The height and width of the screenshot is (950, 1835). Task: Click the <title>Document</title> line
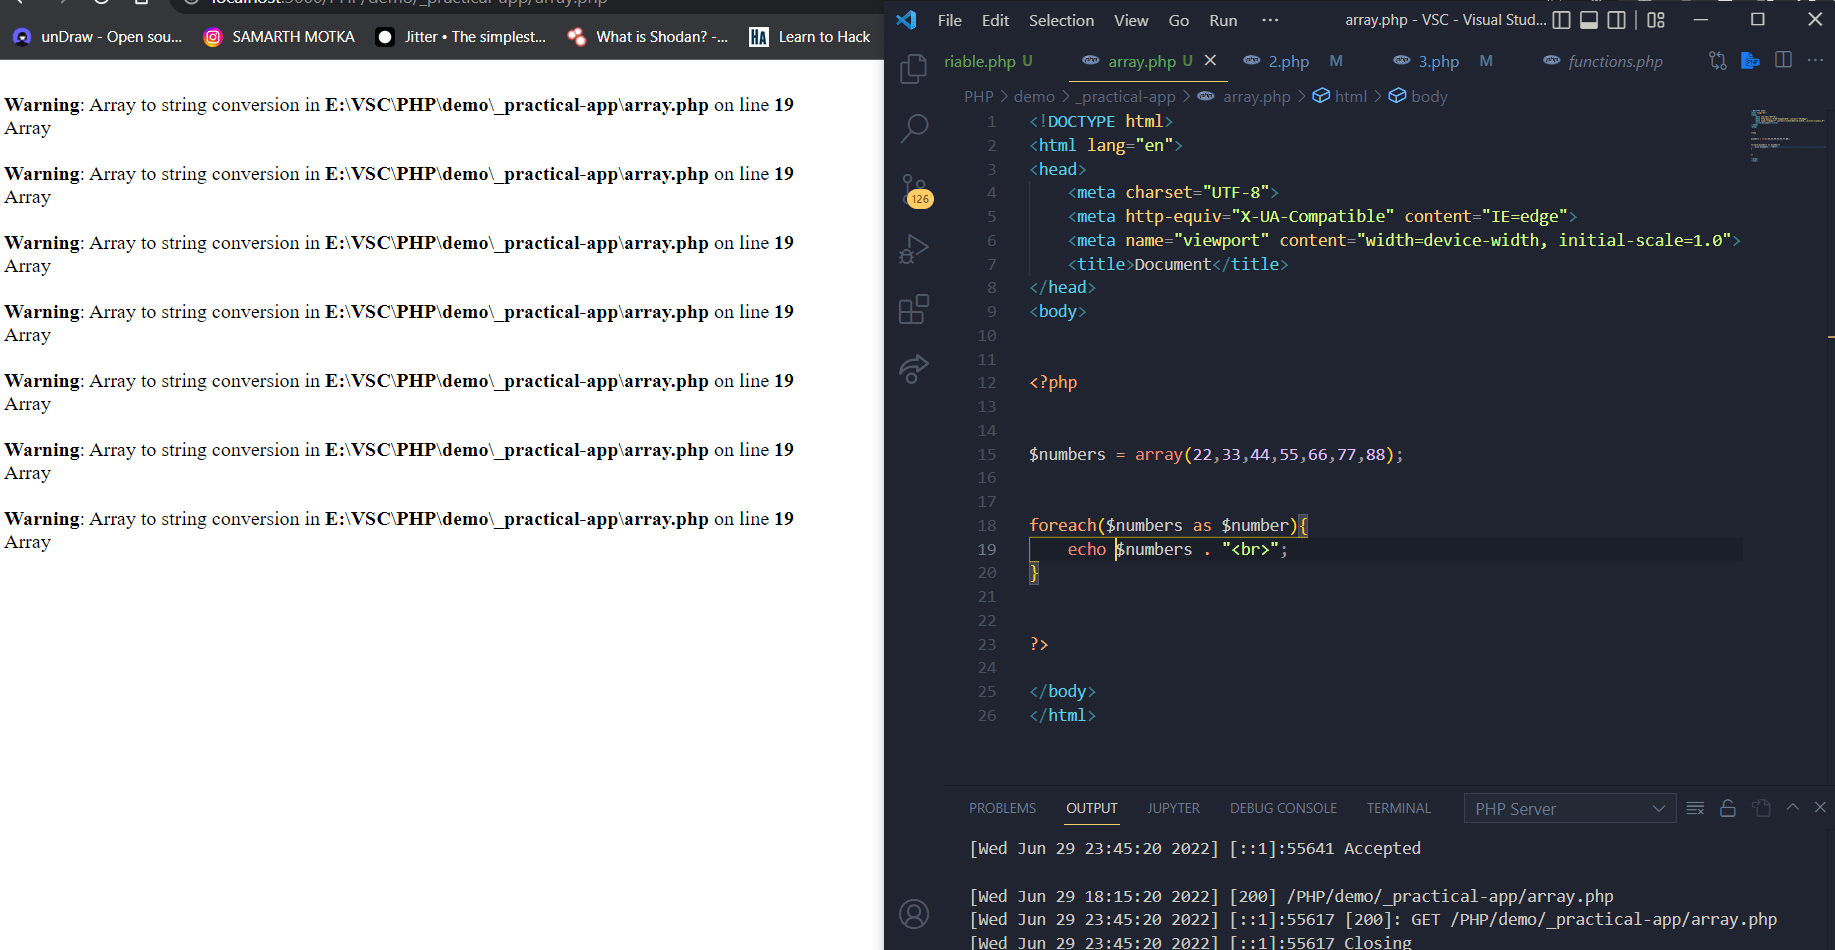[1177, 264]
